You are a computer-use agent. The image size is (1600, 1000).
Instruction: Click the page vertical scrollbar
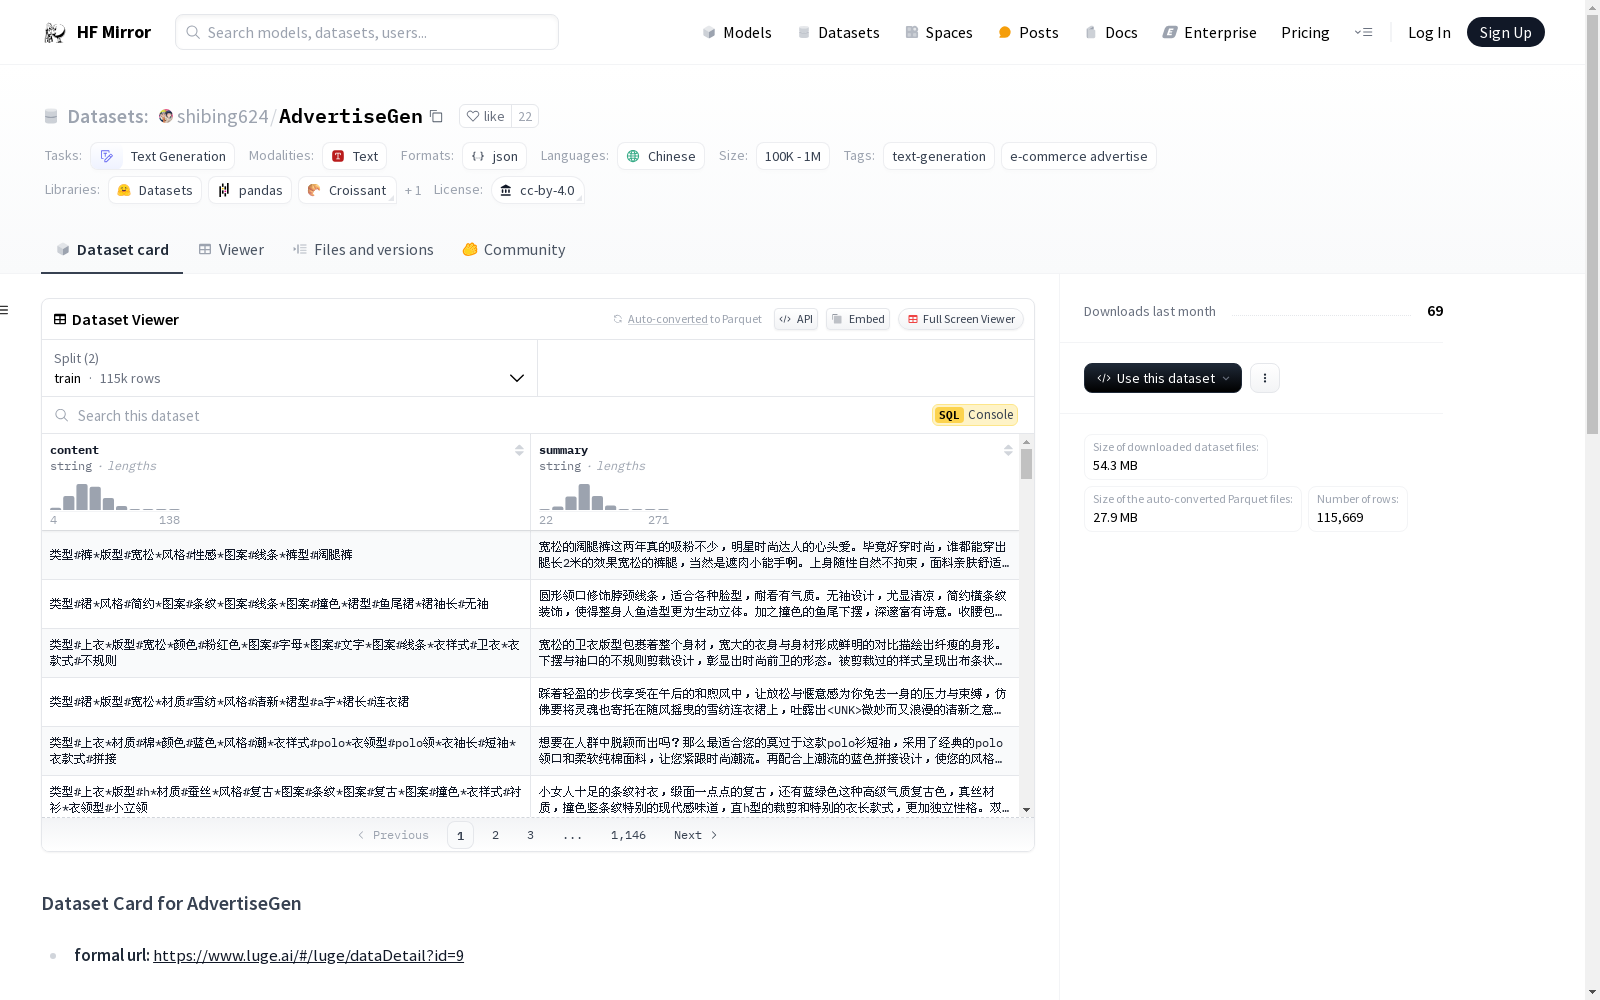tap(1592, 225)
